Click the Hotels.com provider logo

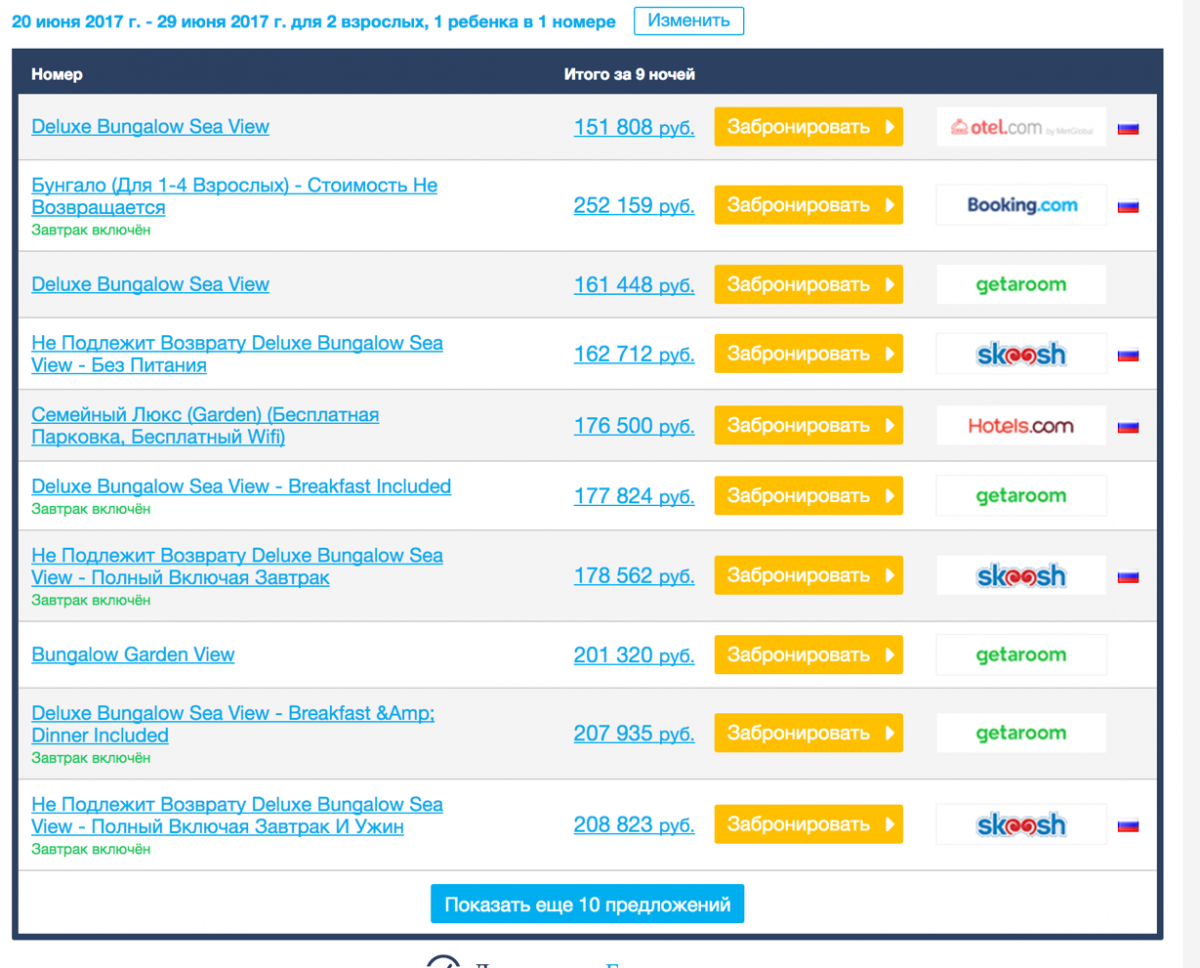tap(1021, 426)
